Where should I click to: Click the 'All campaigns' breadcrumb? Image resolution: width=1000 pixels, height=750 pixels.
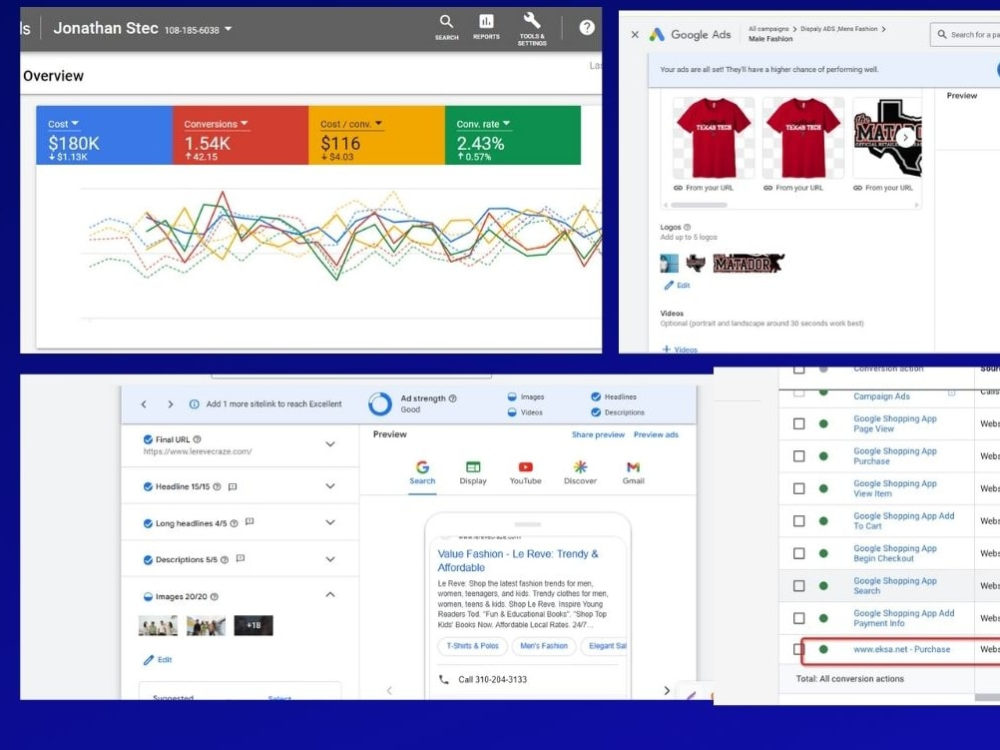pyautogui.click(x=768, y=29)
